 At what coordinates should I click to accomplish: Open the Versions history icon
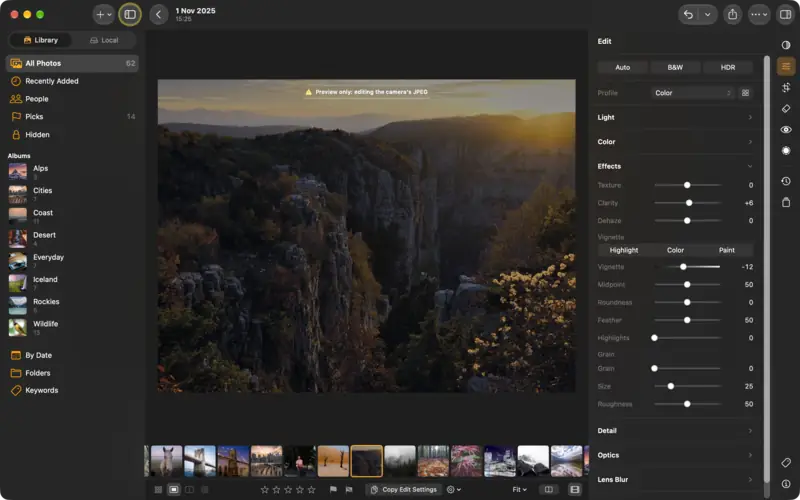(x=786, y=181)
